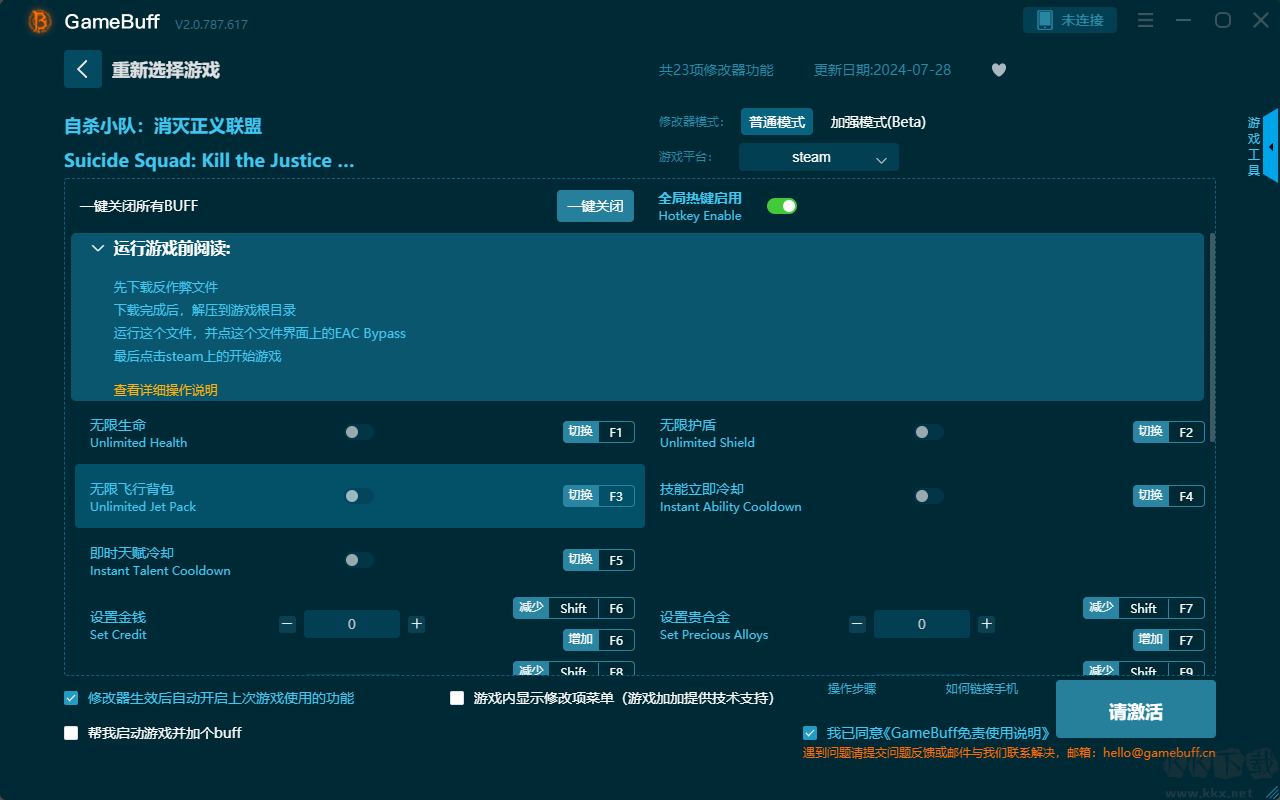This screenshot has height=800, width=1280.
Task: Click the phone not-connected icon button
Action: (1070, 20)
